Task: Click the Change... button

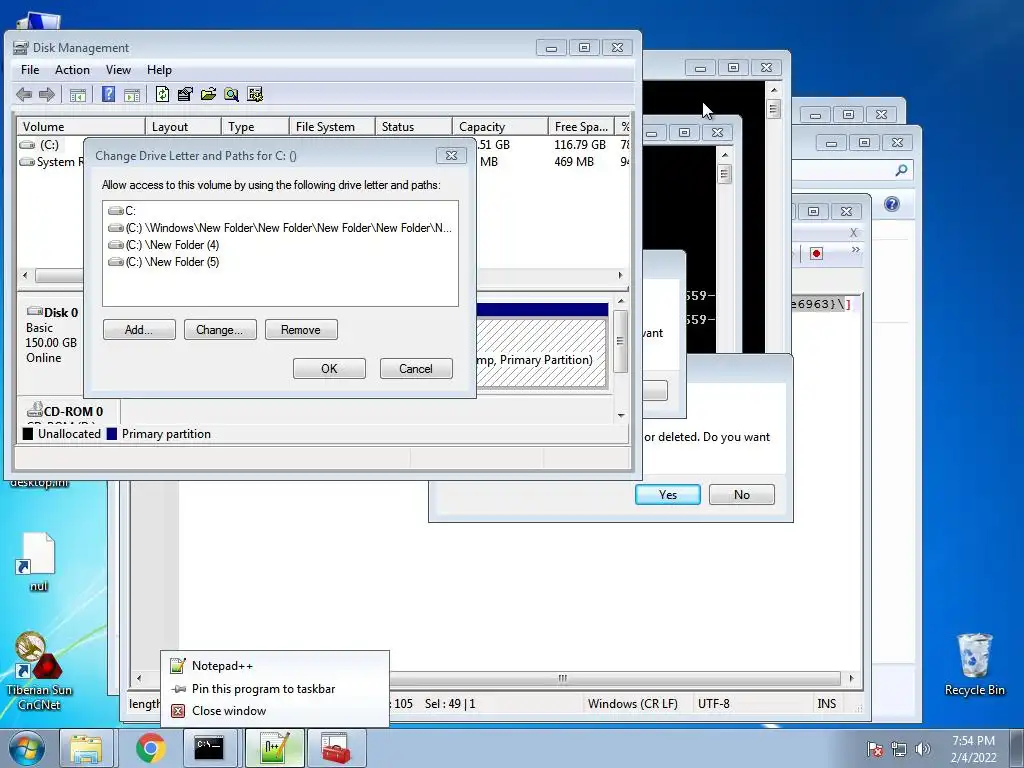Action: 220,330
